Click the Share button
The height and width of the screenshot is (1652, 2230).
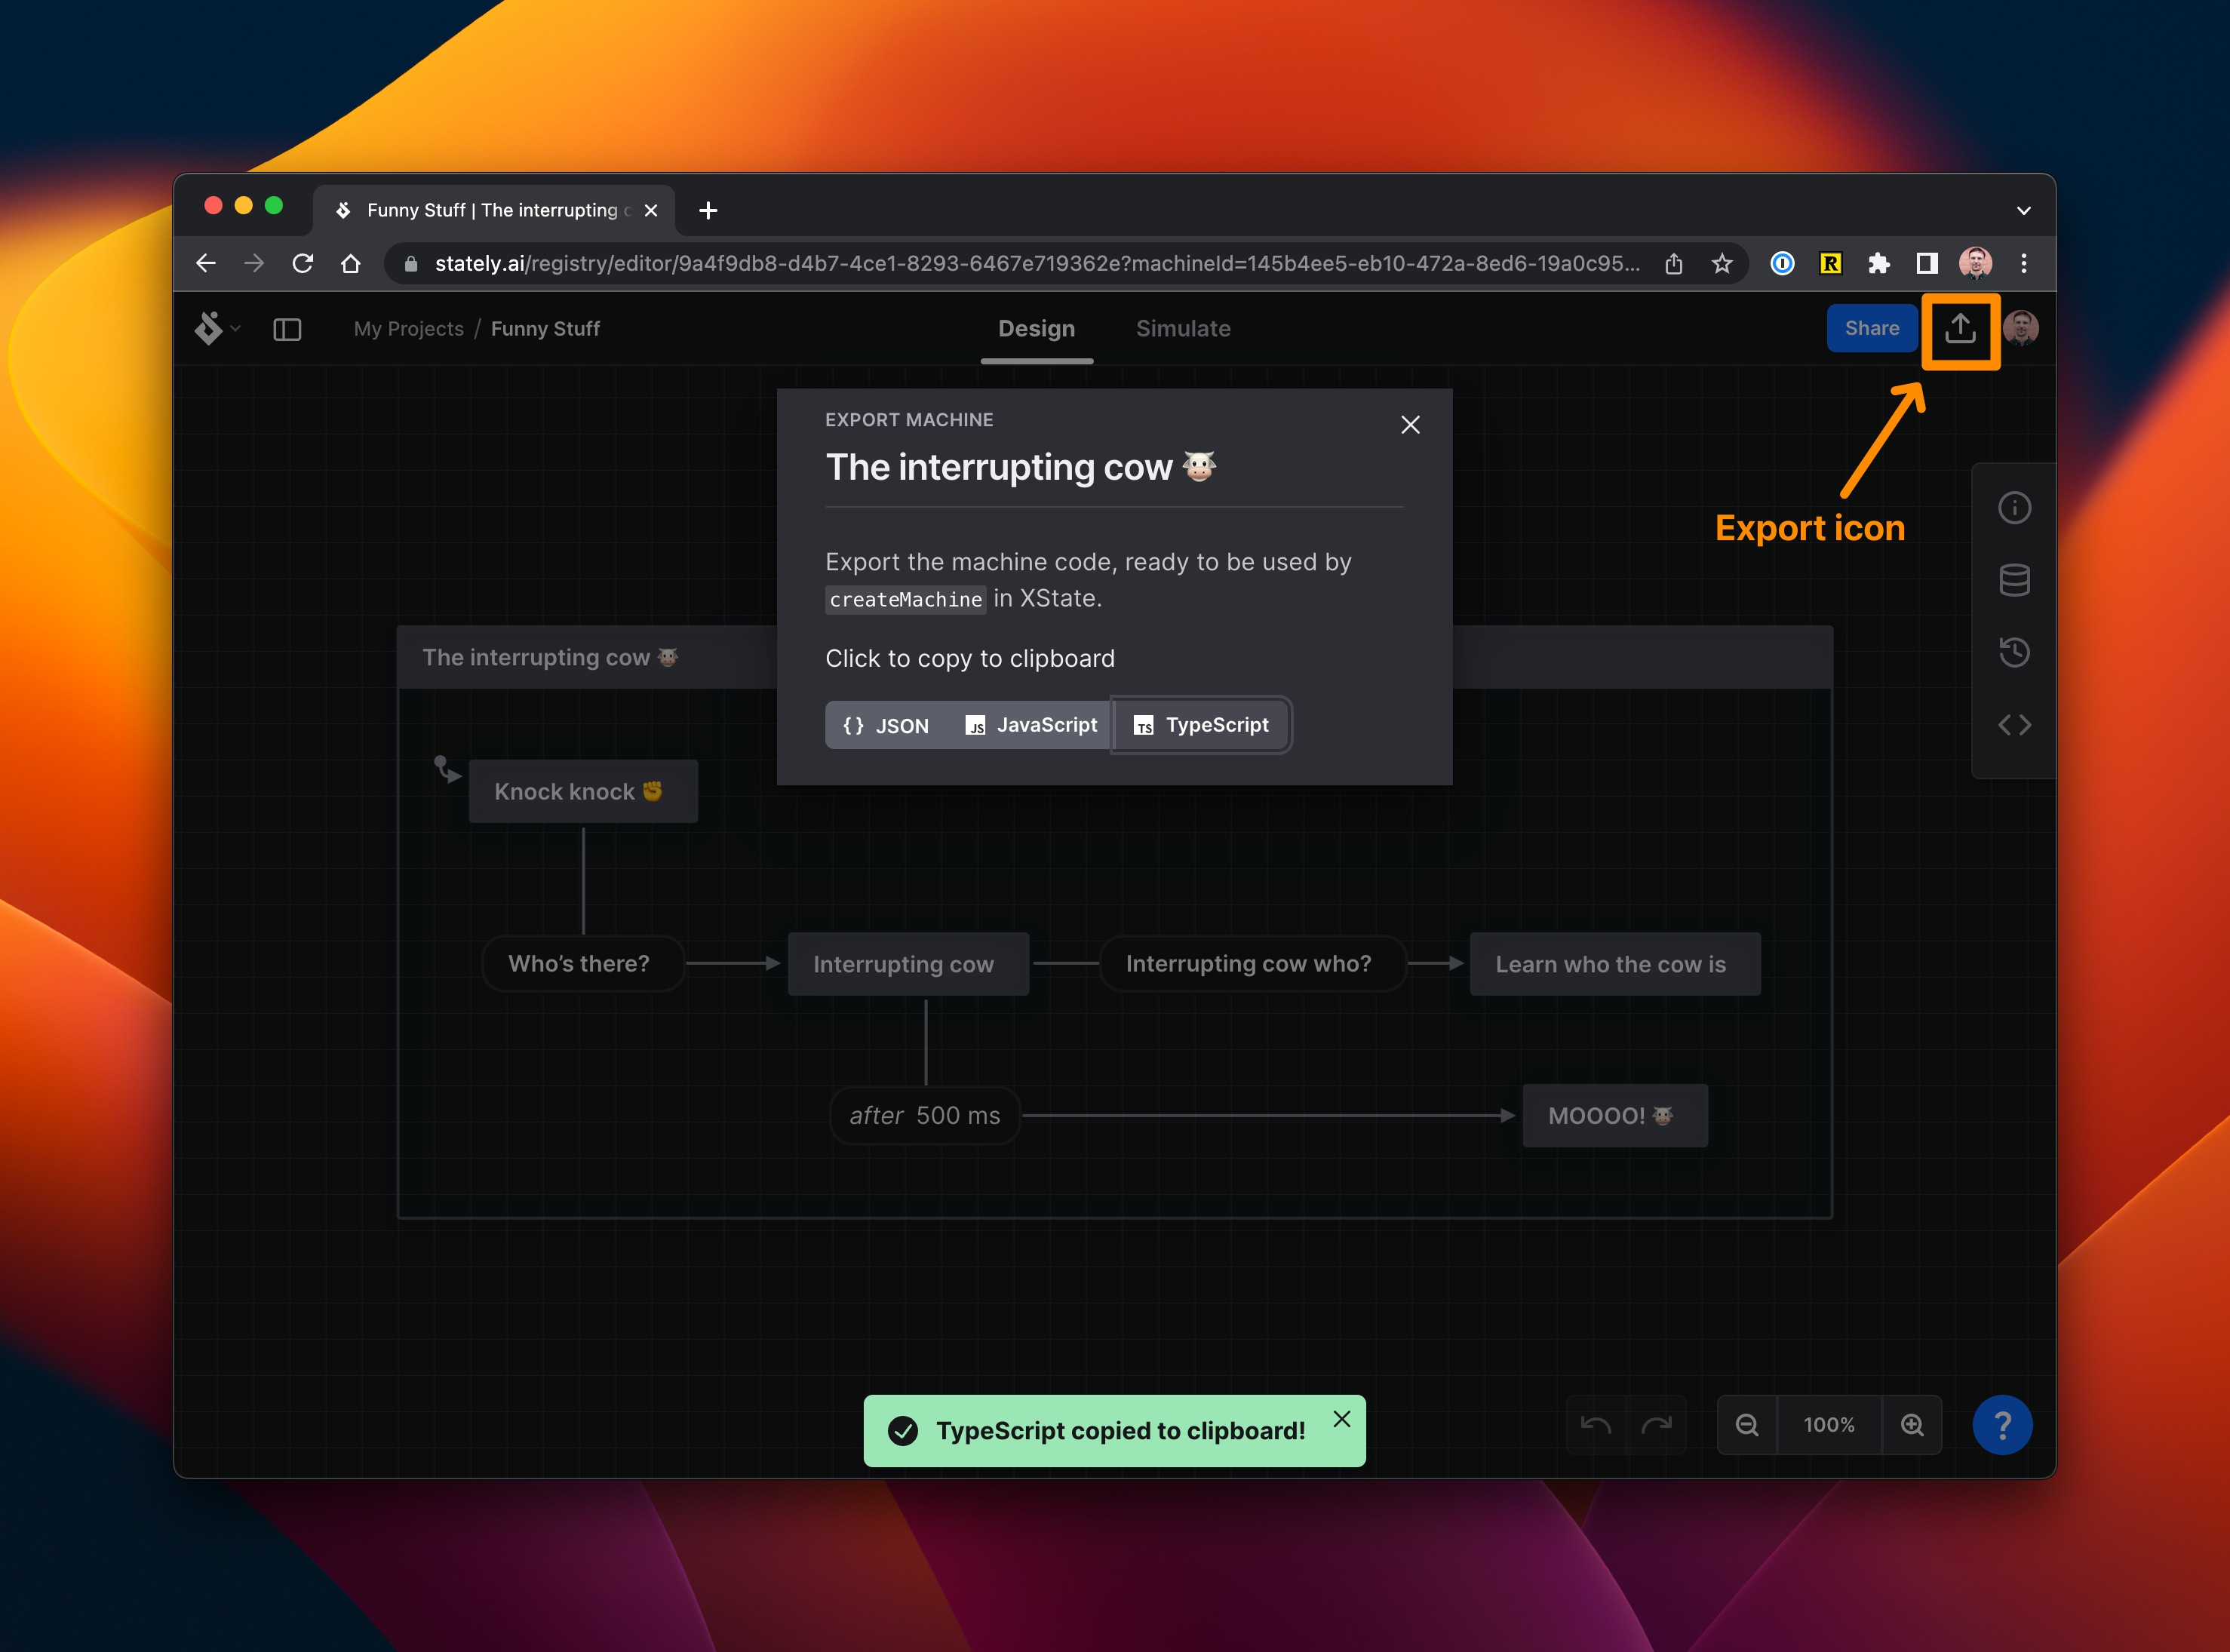click(1871, 328)
